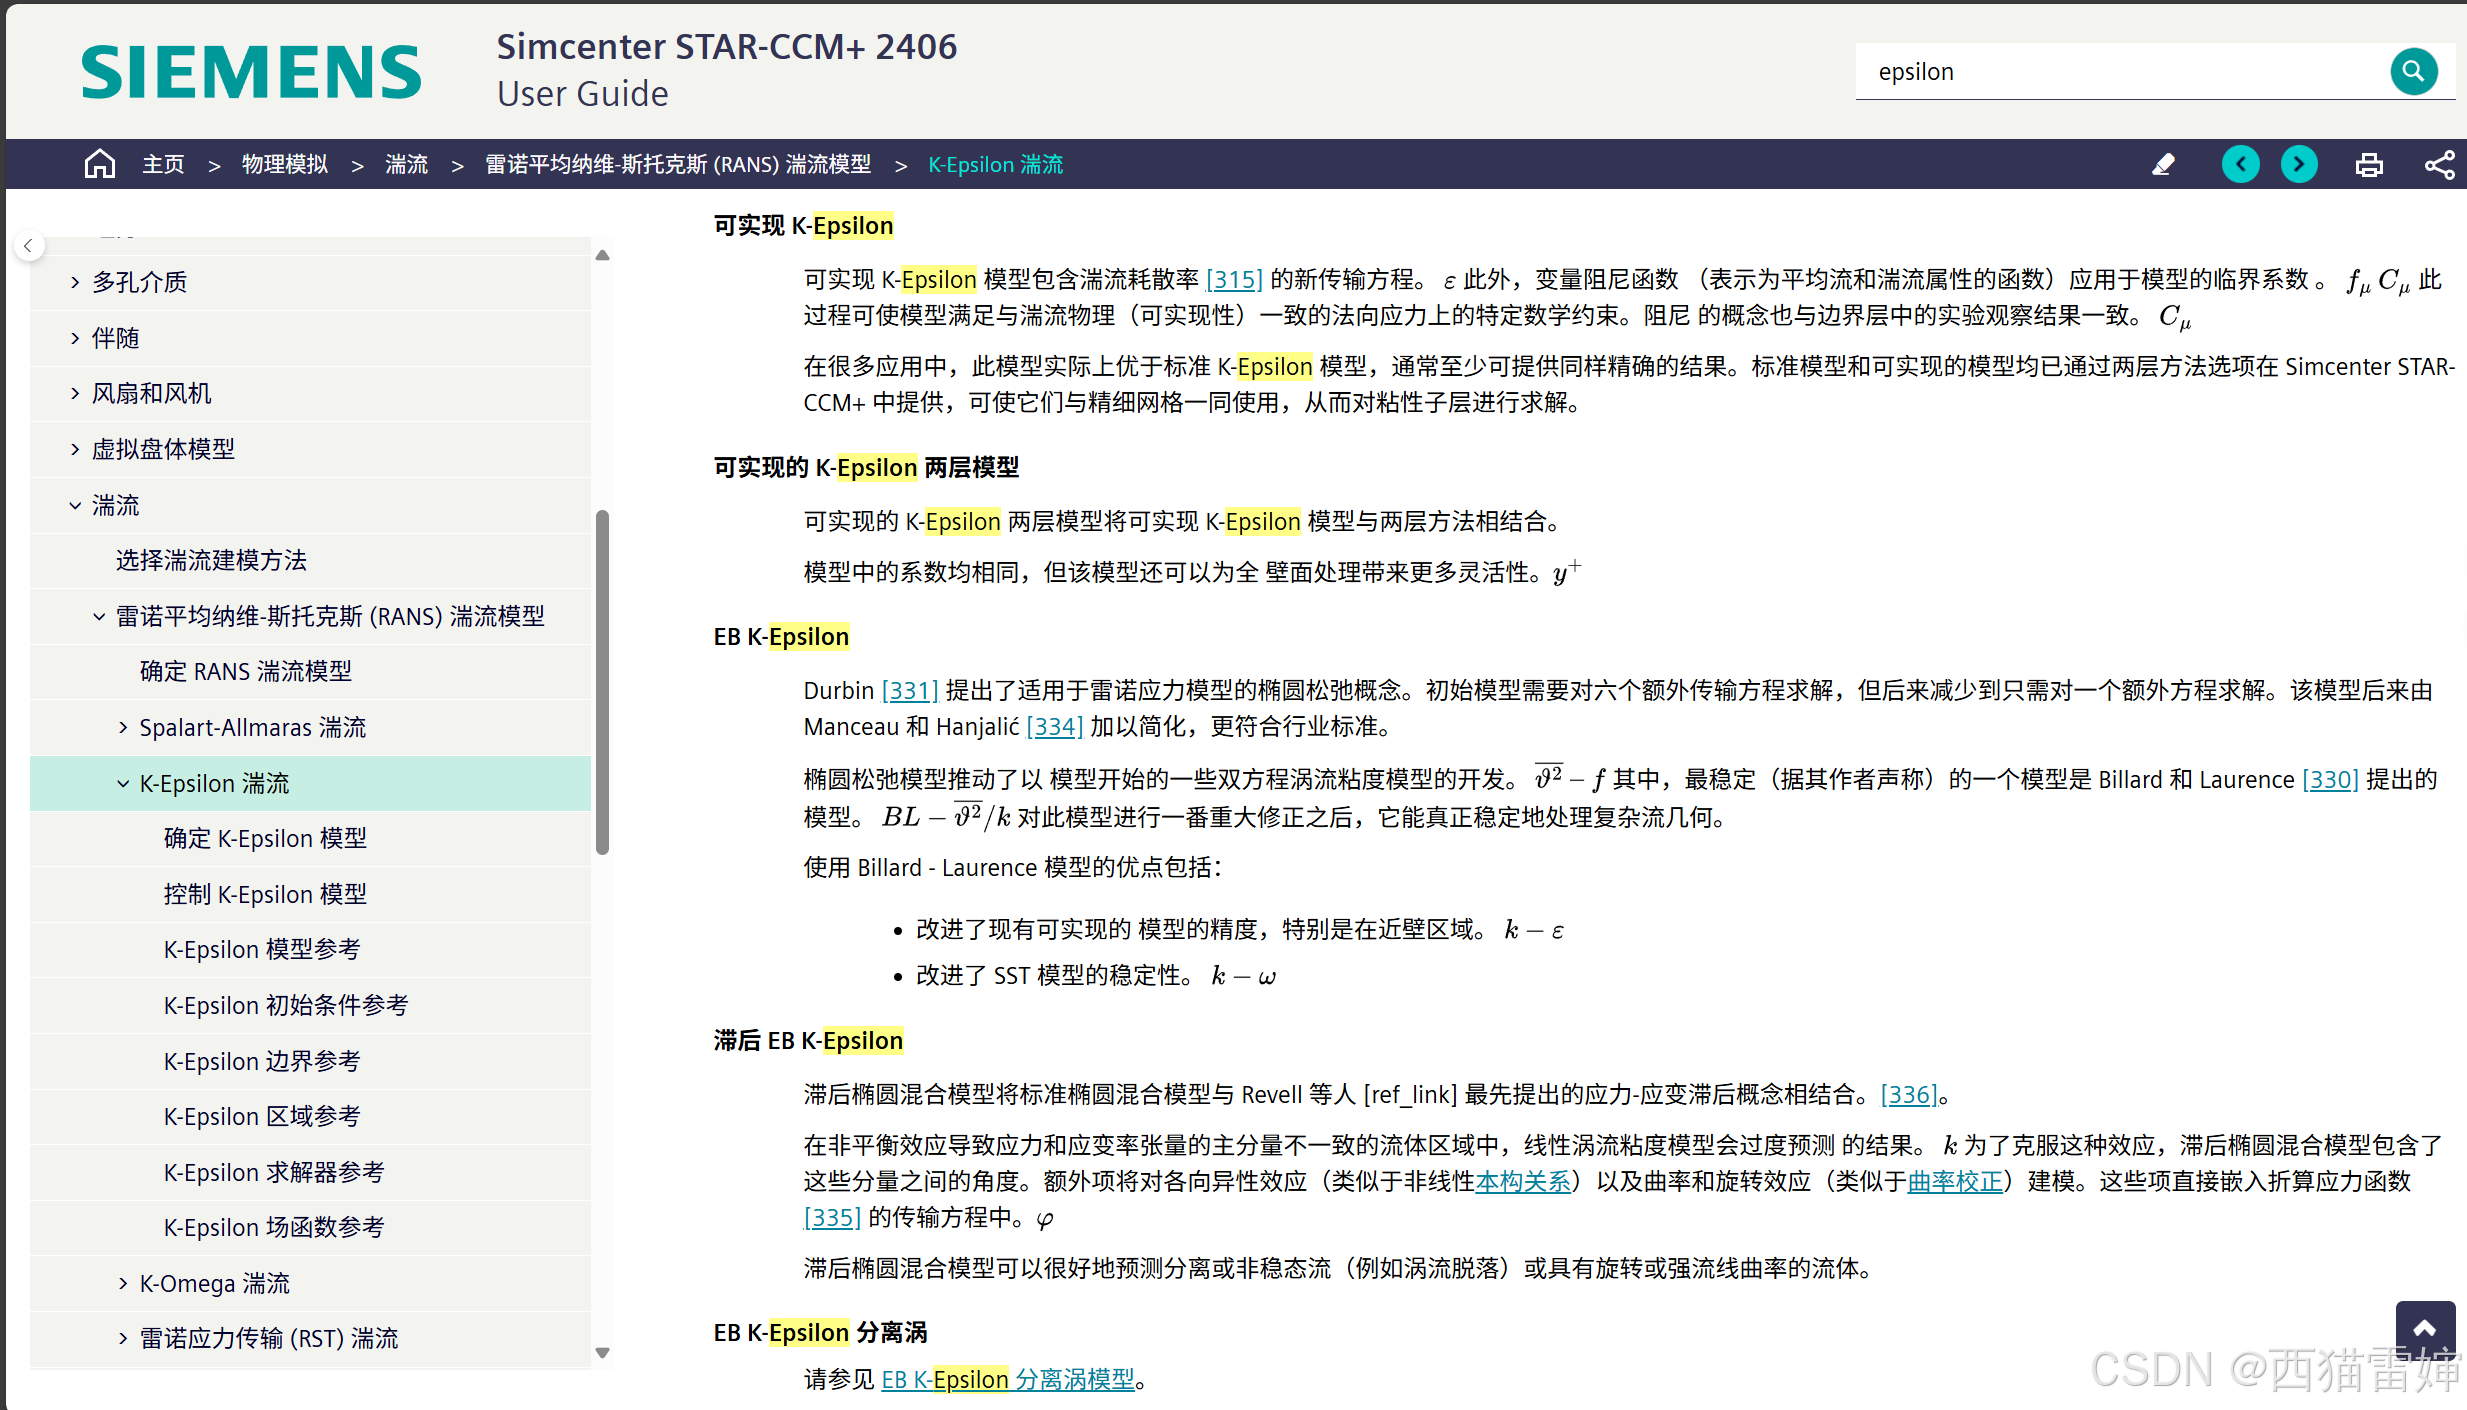The image size is (2467, 1410).
Task: Click the share icon
Action: click(2439, 164)
